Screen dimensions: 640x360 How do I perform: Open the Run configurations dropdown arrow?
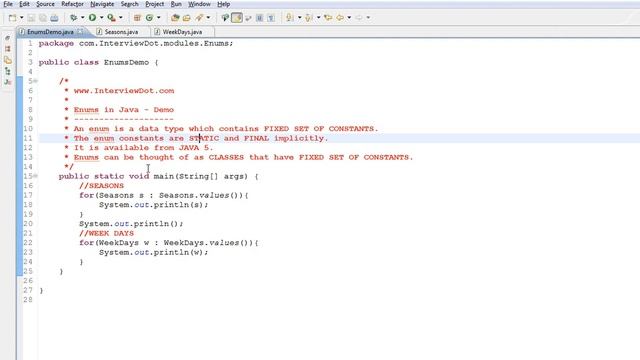pos(102,18)
